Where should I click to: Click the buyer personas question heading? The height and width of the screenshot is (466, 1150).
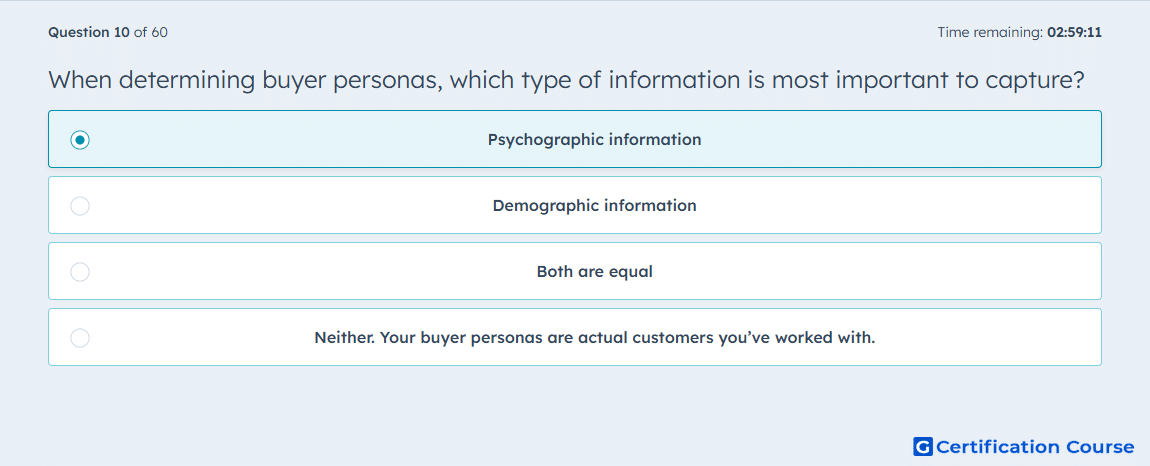(566, 80)
